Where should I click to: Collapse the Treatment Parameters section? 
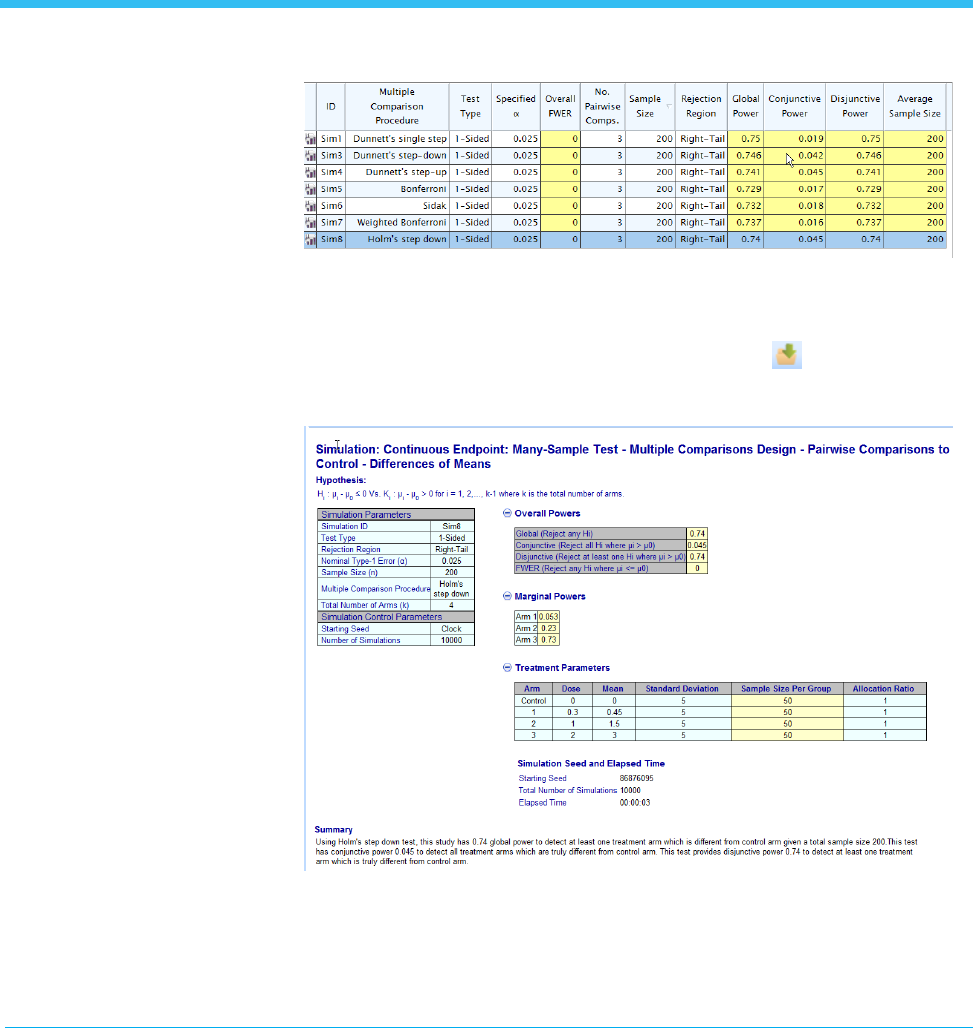(507, 667)
